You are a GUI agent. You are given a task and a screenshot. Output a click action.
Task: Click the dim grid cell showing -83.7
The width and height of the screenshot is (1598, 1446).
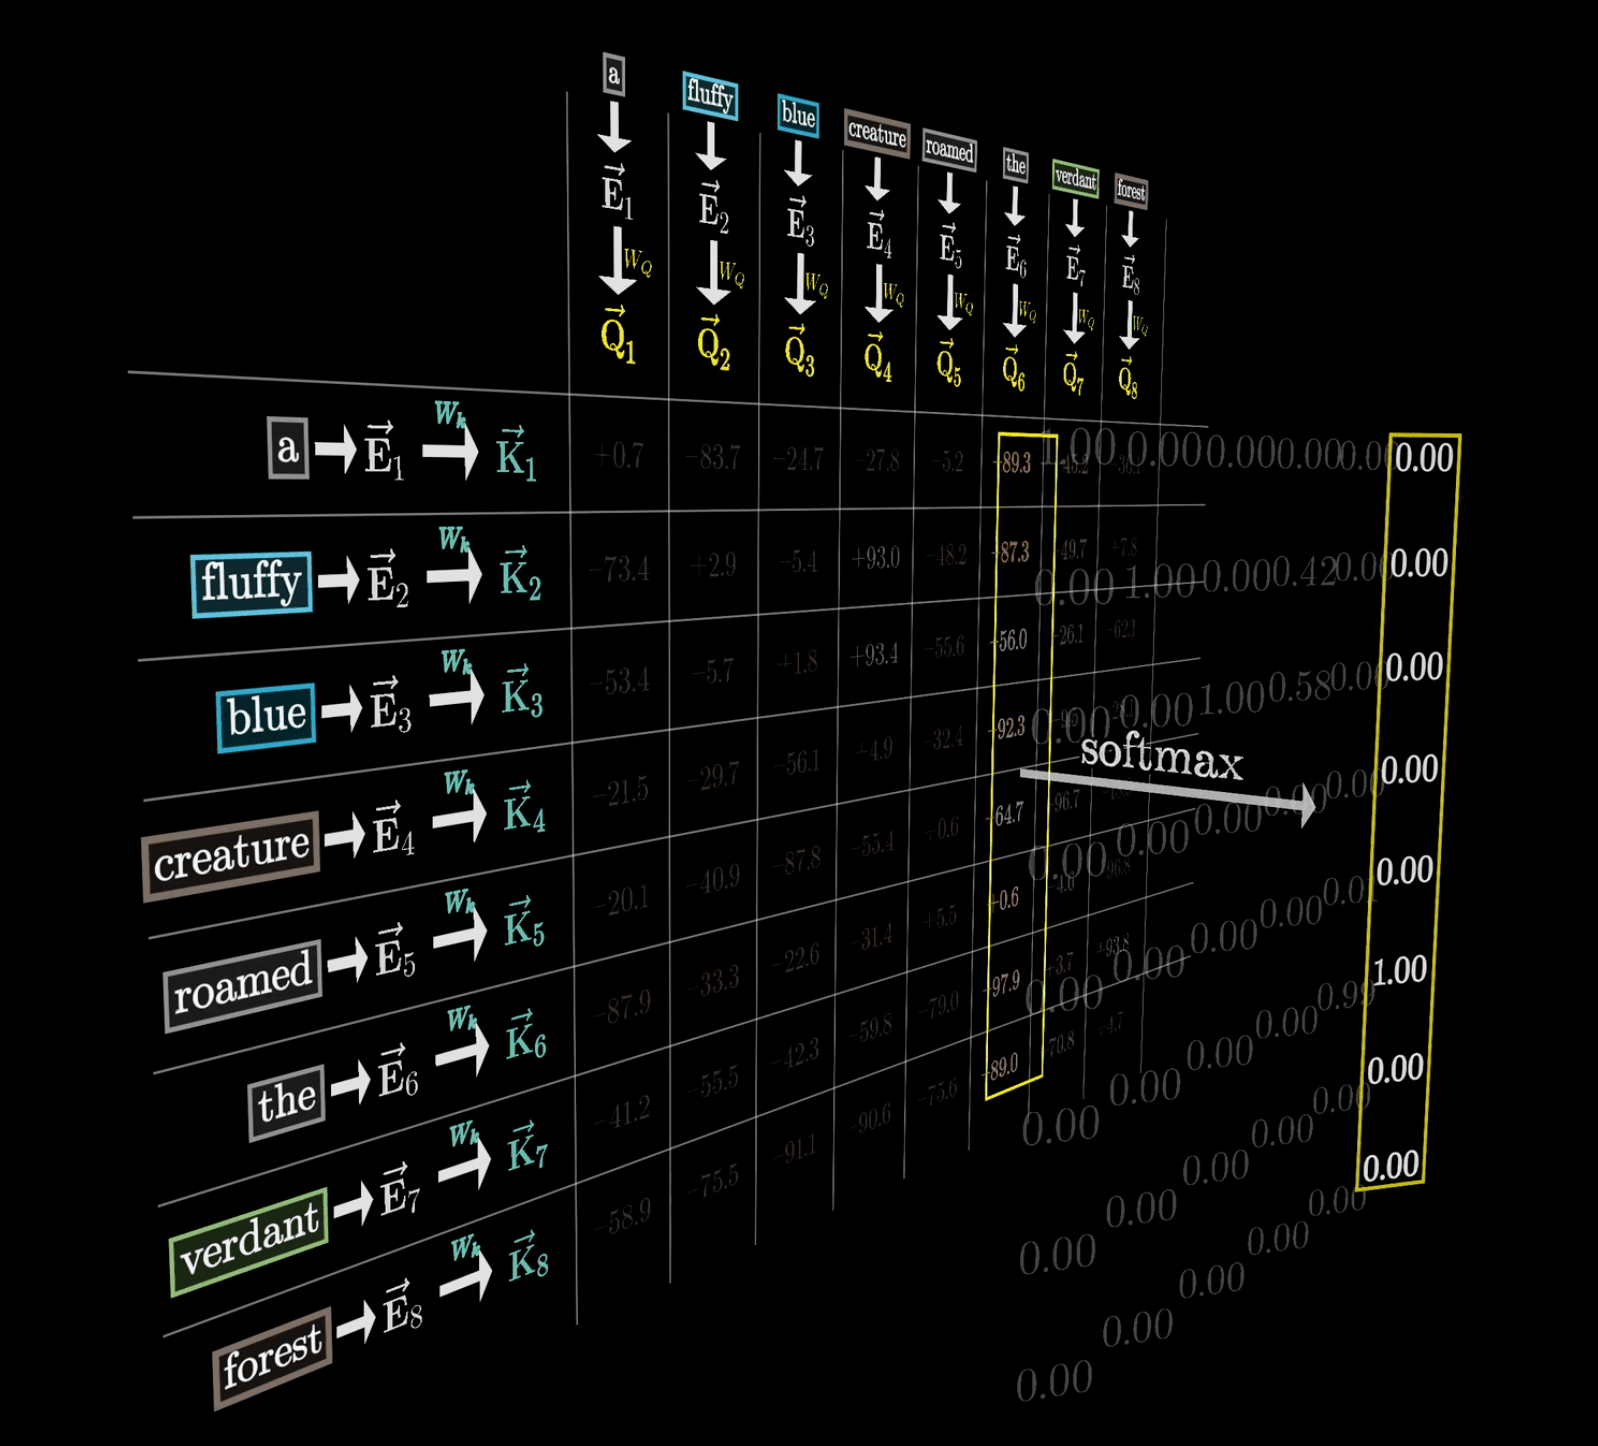(713, 458)
